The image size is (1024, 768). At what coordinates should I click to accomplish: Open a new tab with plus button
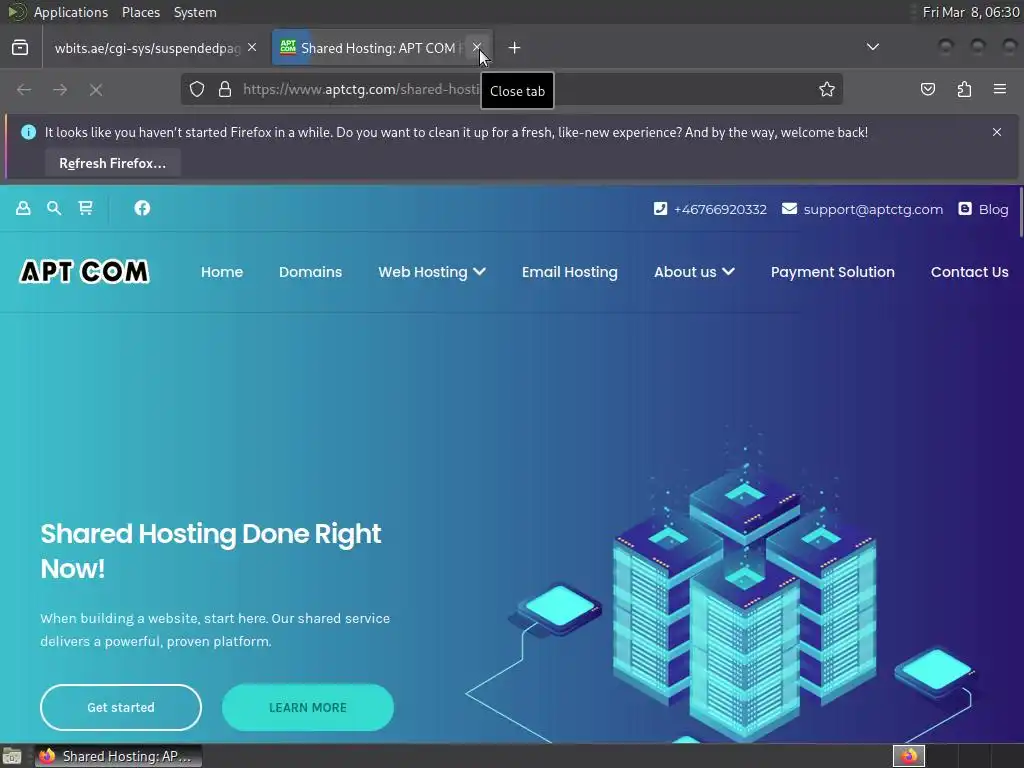point(515,48)
